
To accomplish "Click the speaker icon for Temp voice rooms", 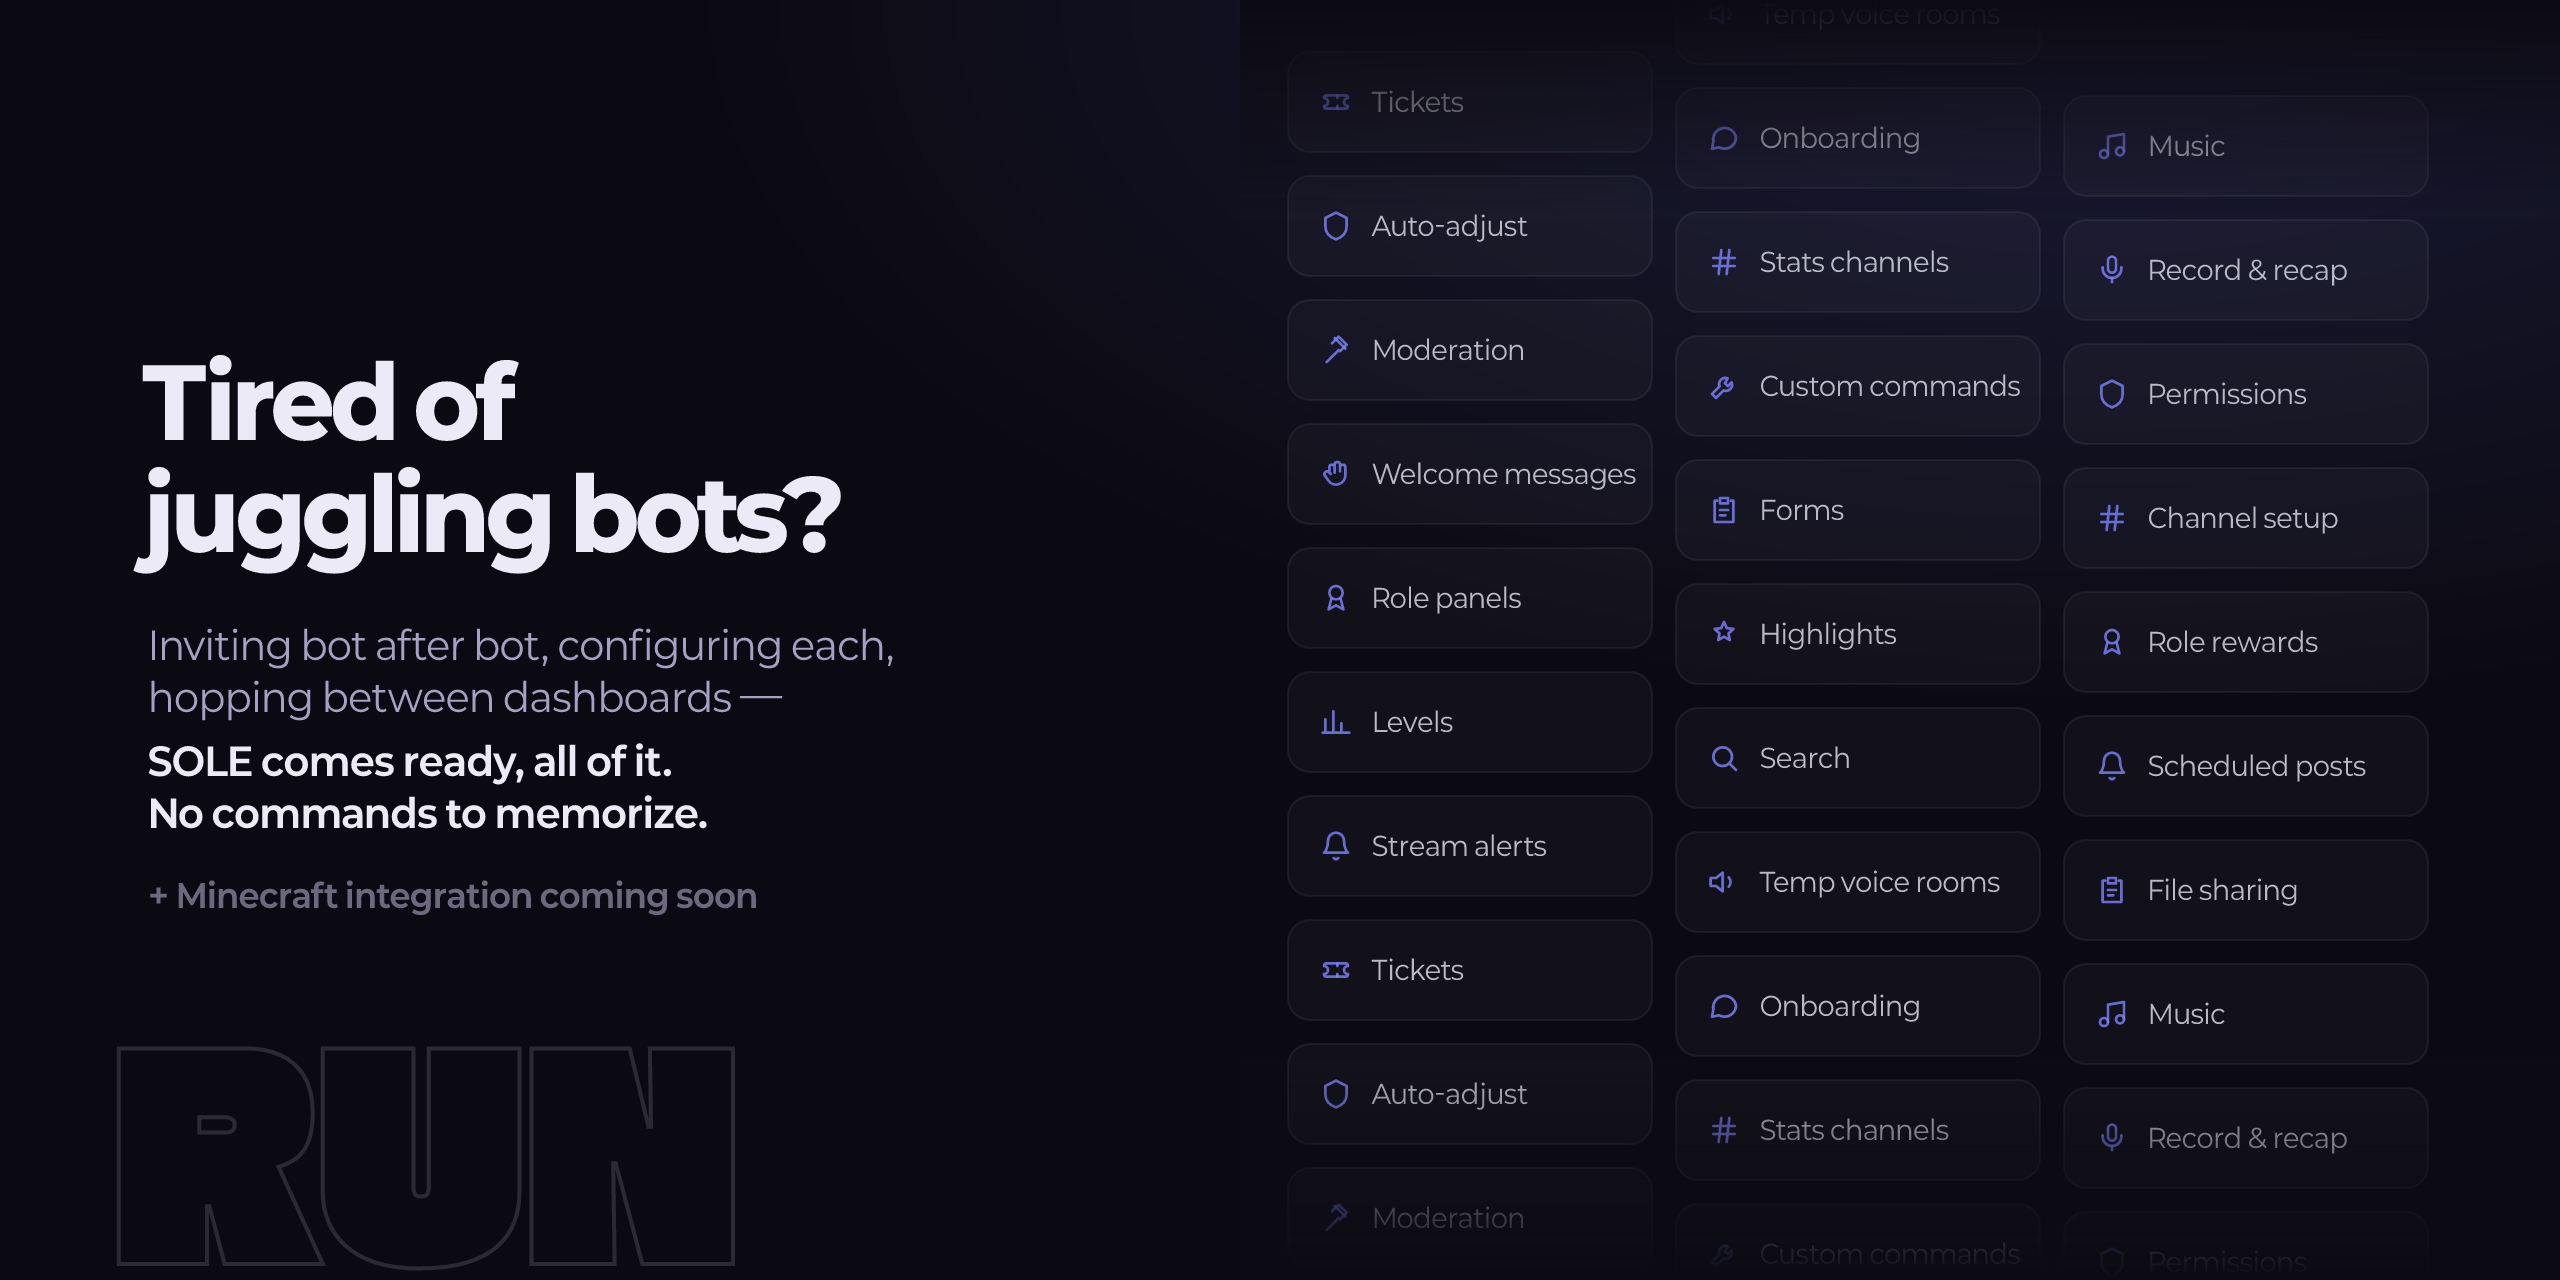I will [1721, 882].
